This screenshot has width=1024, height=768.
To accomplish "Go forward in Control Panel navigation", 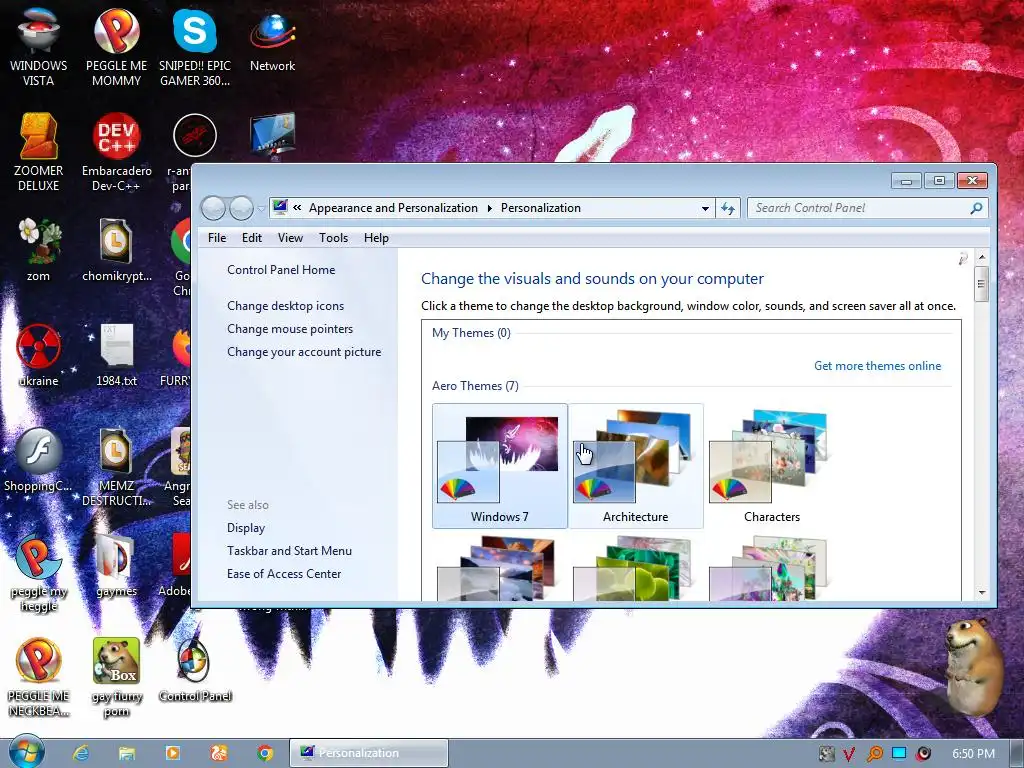I will (241, 208).
